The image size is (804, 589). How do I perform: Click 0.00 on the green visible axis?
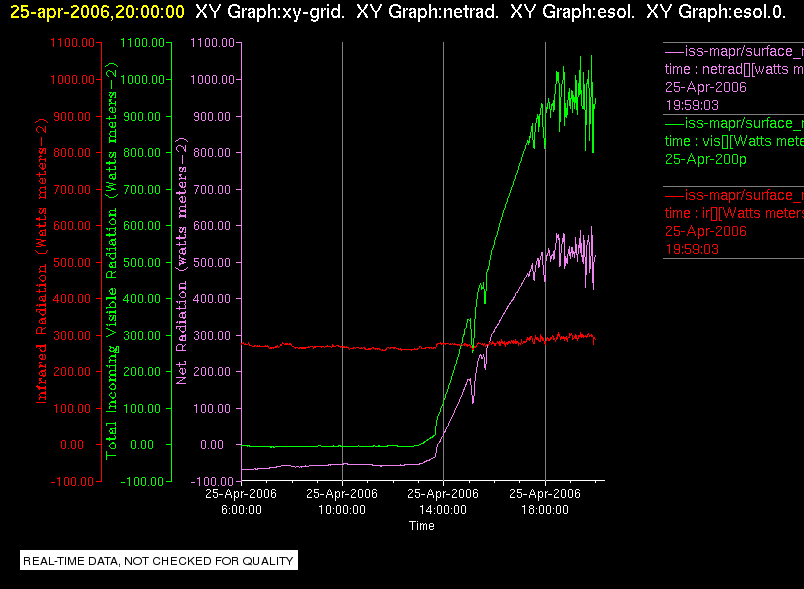(142, 445)
